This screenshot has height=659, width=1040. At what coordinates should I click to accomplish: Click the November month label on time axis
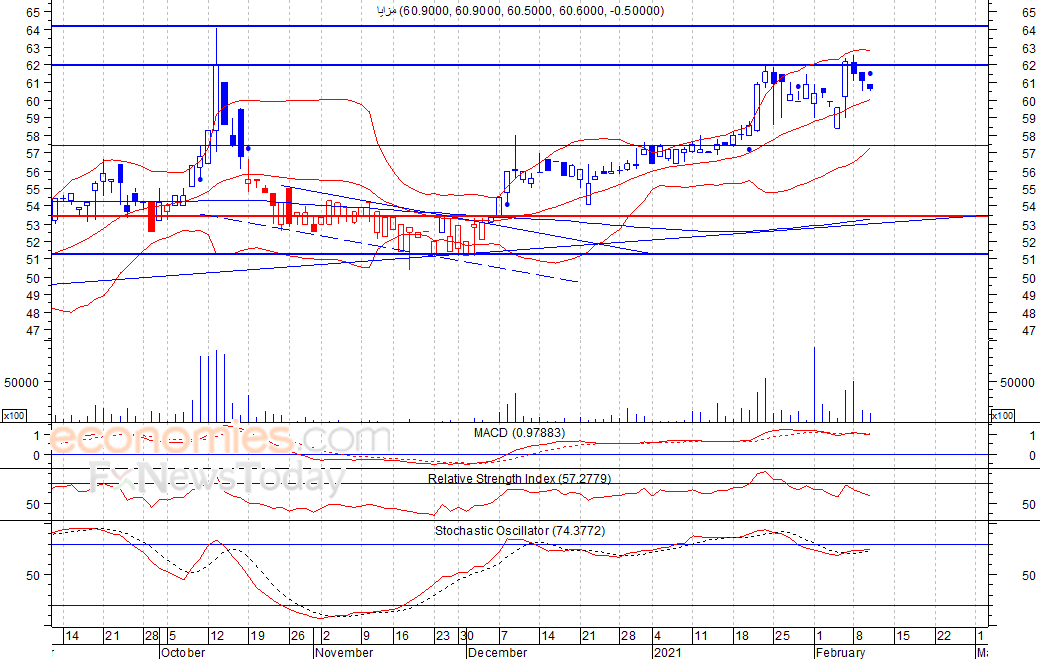click(344, 652)
